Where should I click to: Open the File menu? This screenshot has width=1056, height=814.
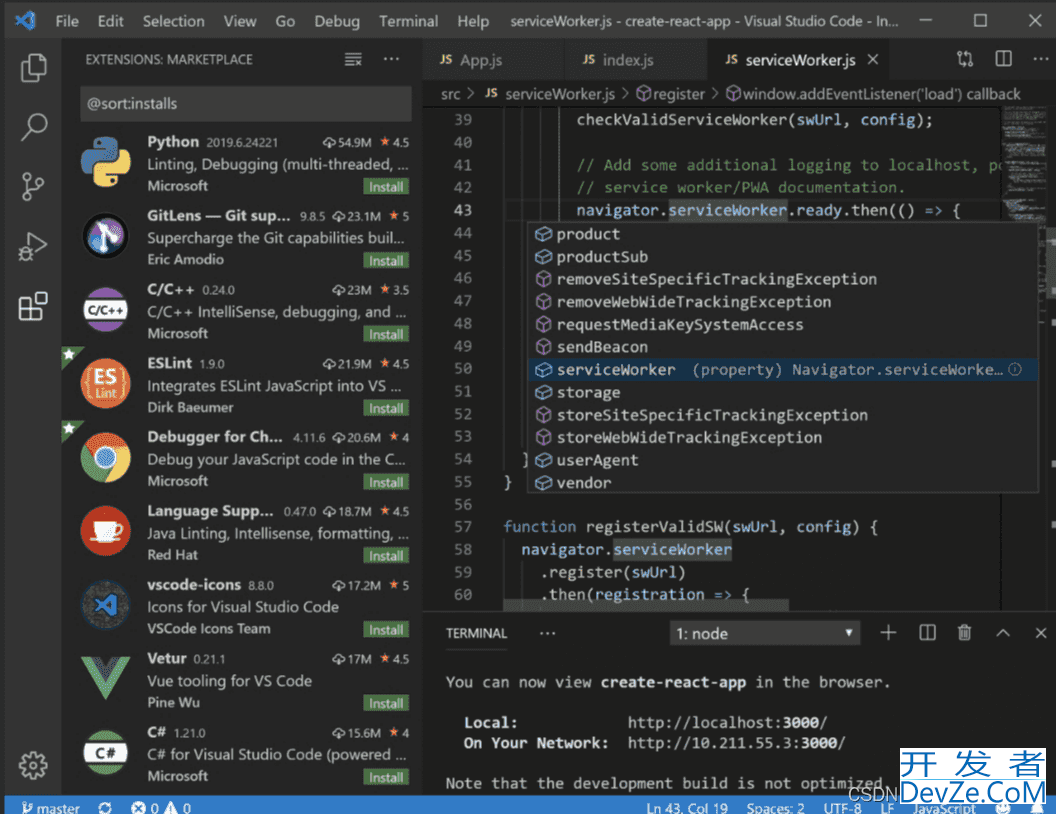(x=67, y=21)
